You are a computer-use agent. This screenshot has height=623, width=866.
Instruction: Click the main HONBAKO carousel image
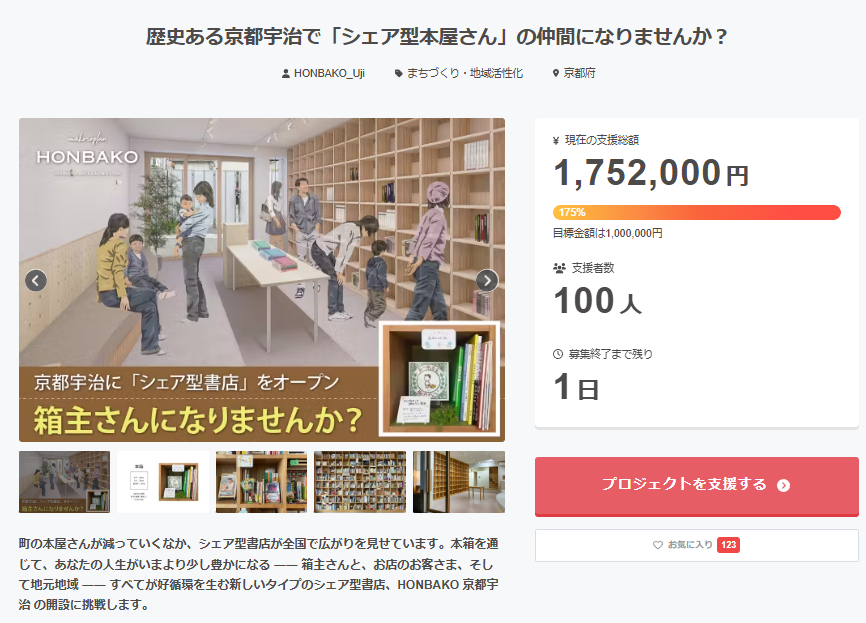(x=262, y=250)
